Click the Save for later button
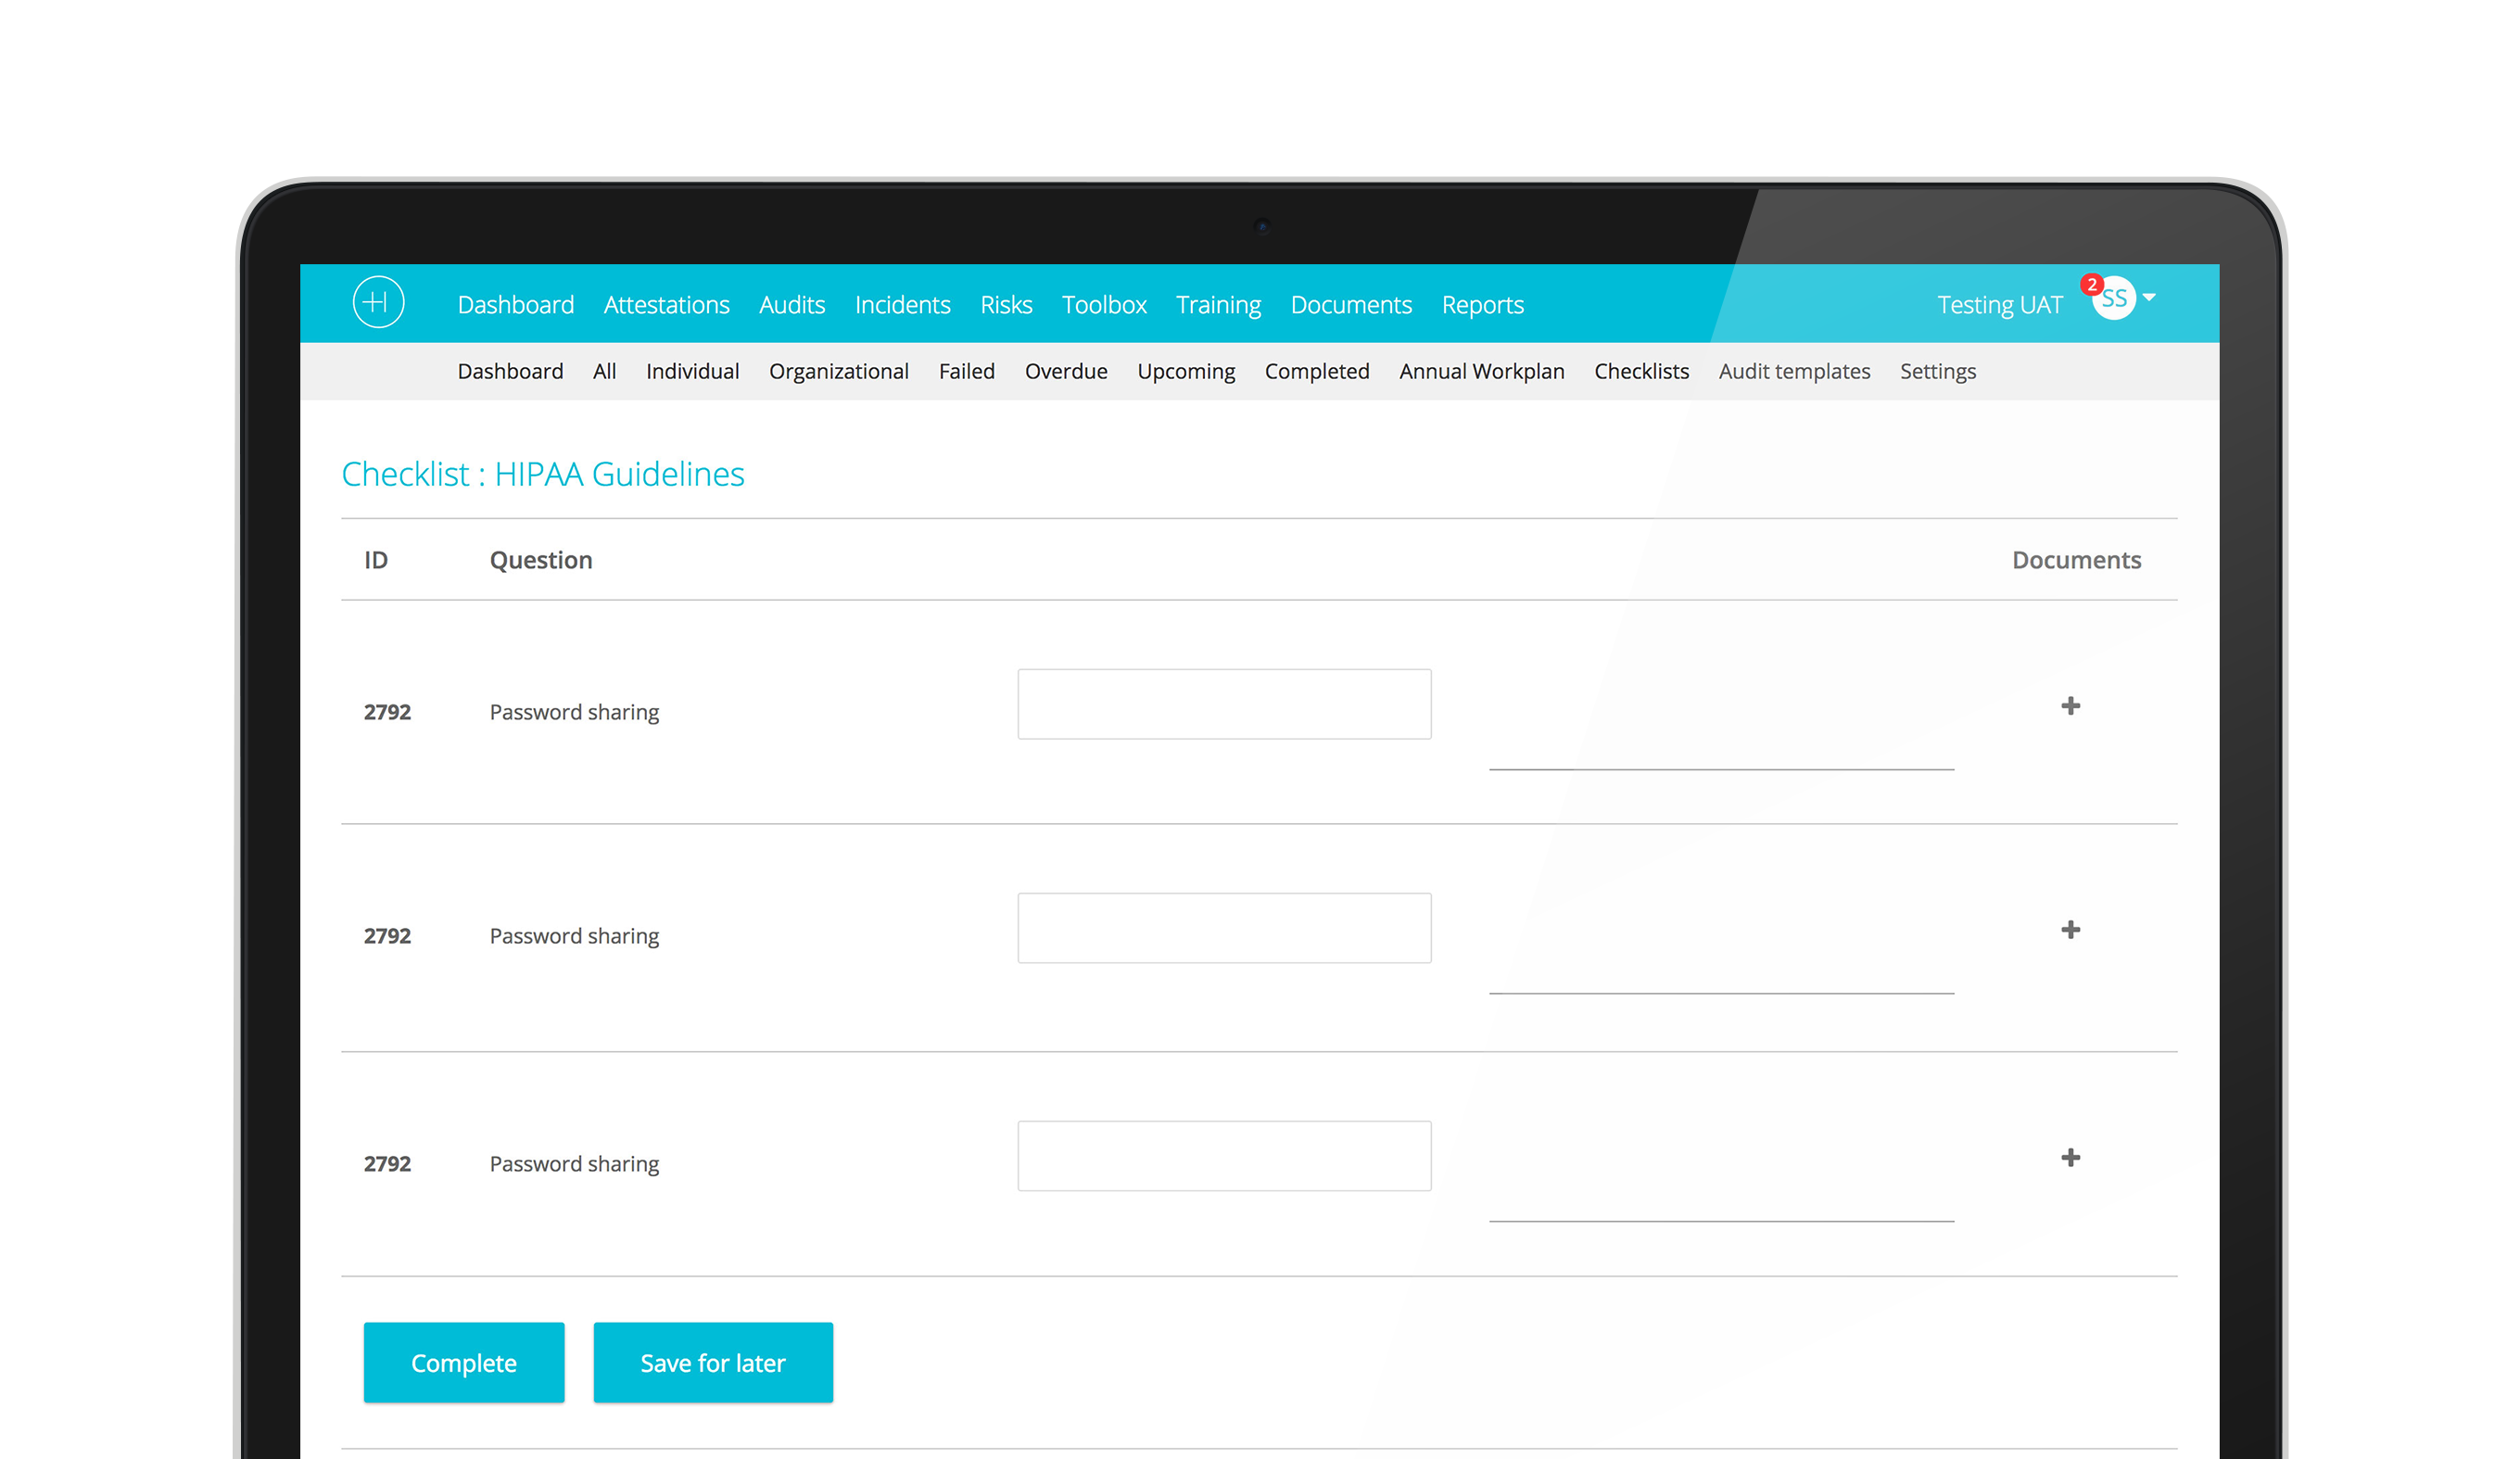2520x1459 pixels. (x=712, y=1363)
